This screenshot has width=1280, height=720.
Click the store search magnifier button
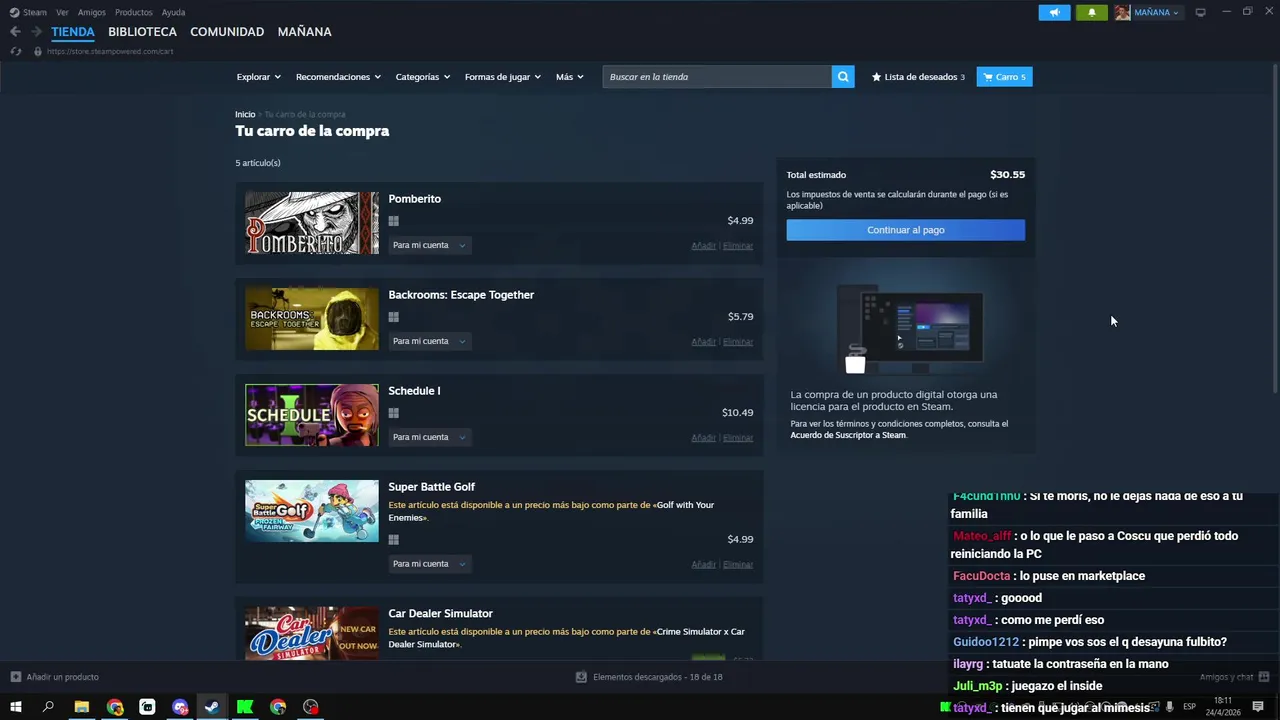pos(843,77)
